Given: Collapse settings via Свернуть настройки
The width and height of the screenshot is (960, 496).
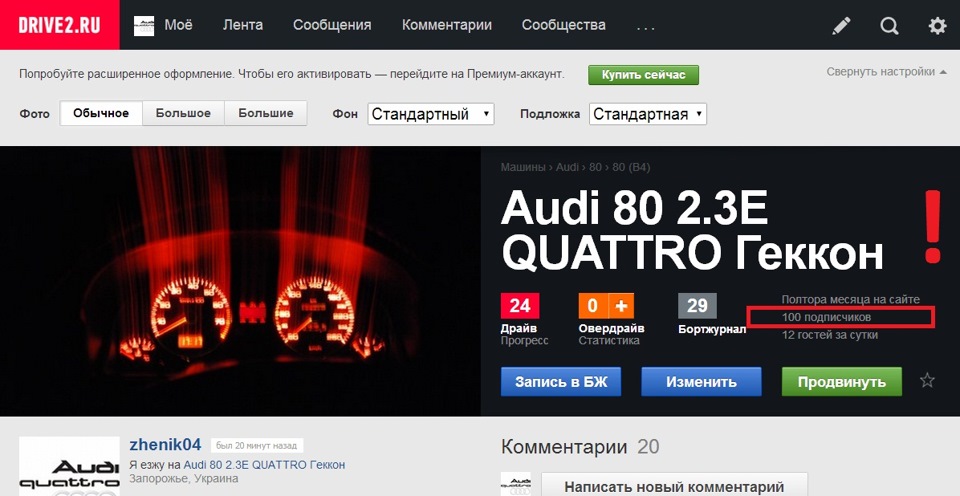Looking at the screenshot, I should (887, 72).
